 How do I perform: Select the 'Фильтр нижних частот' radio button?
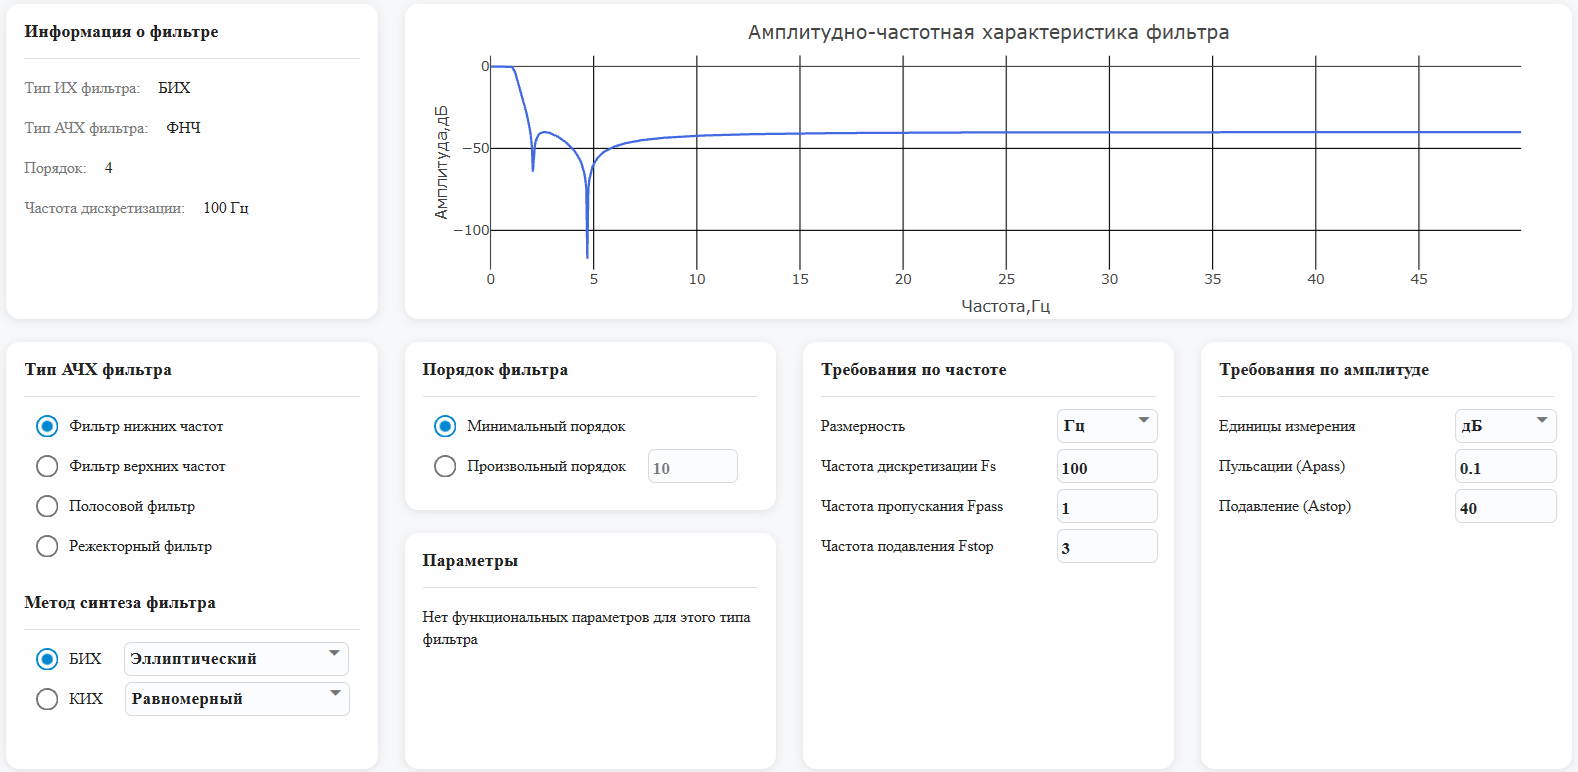coord(47,426)
